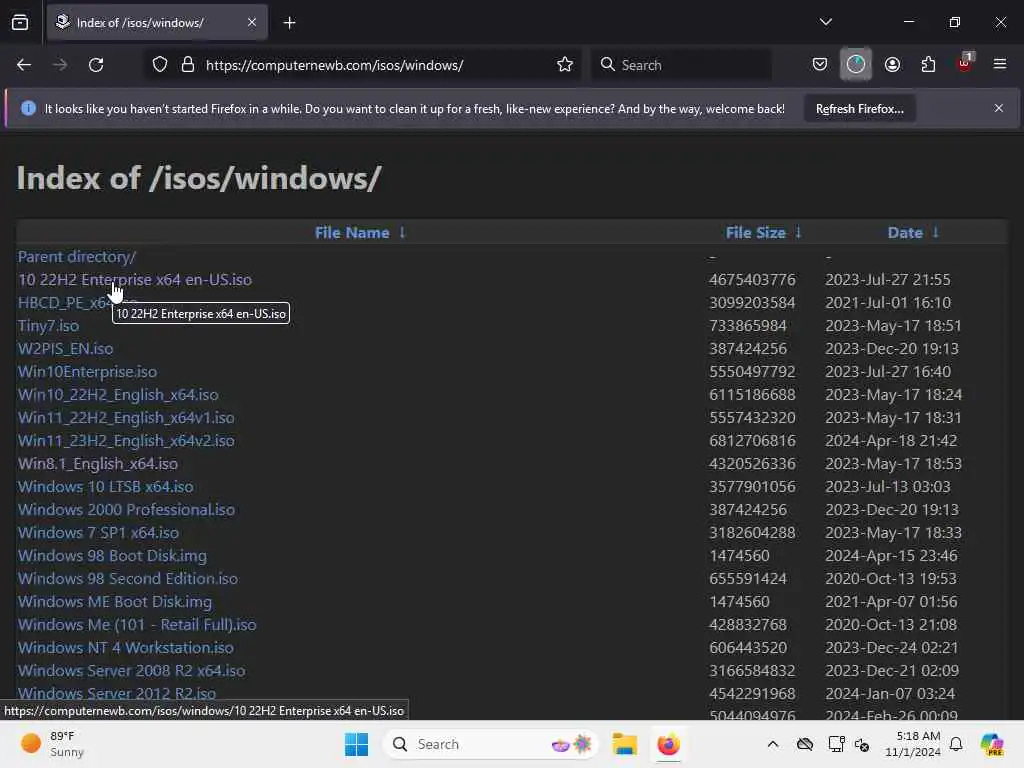
Task: Open Windows Server 2008 R2 x64.iso link
Action: pos(131,671)
